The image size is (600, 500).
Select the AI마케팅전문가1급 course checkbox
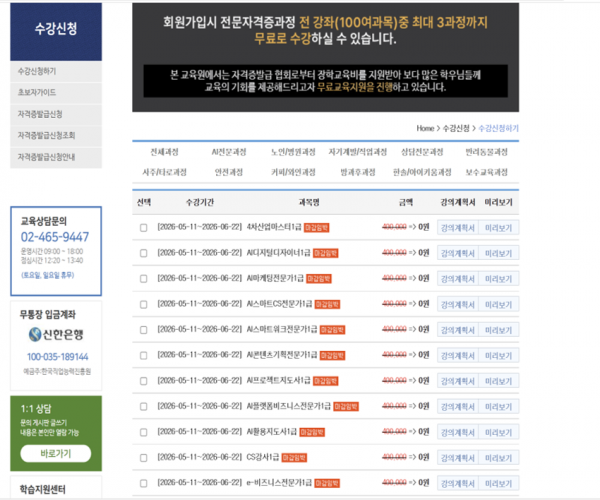click(143, 279)
